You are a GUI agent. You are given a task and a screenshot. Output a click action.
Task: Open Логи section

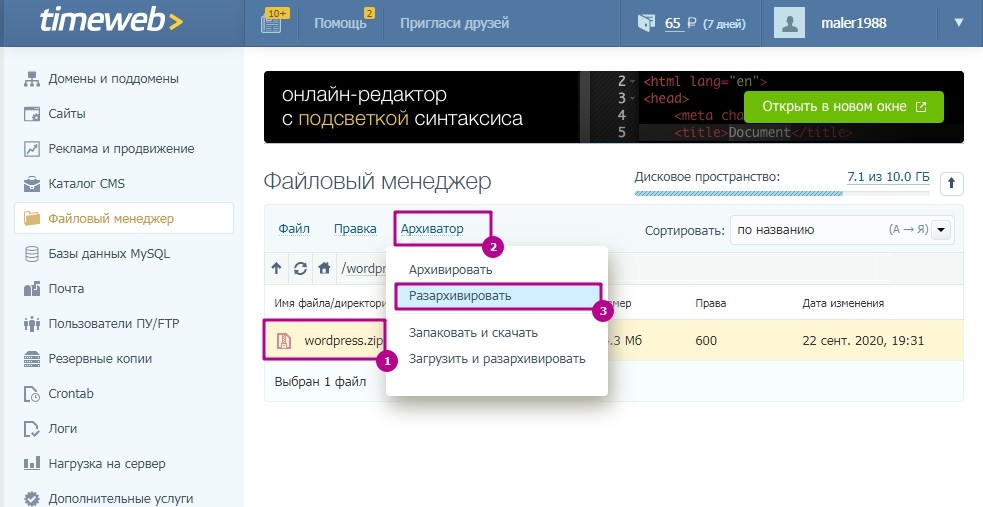(x=63, y=429)
